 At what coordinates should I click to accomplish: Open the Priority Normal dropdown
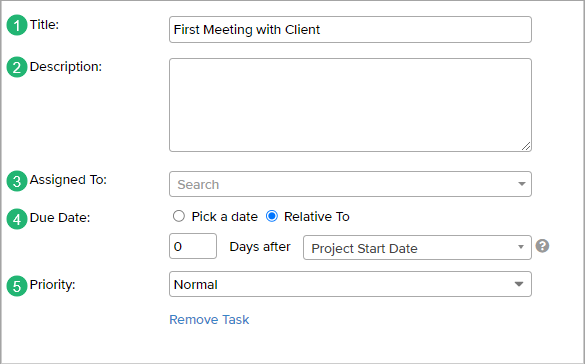click(x=350, y=285)
